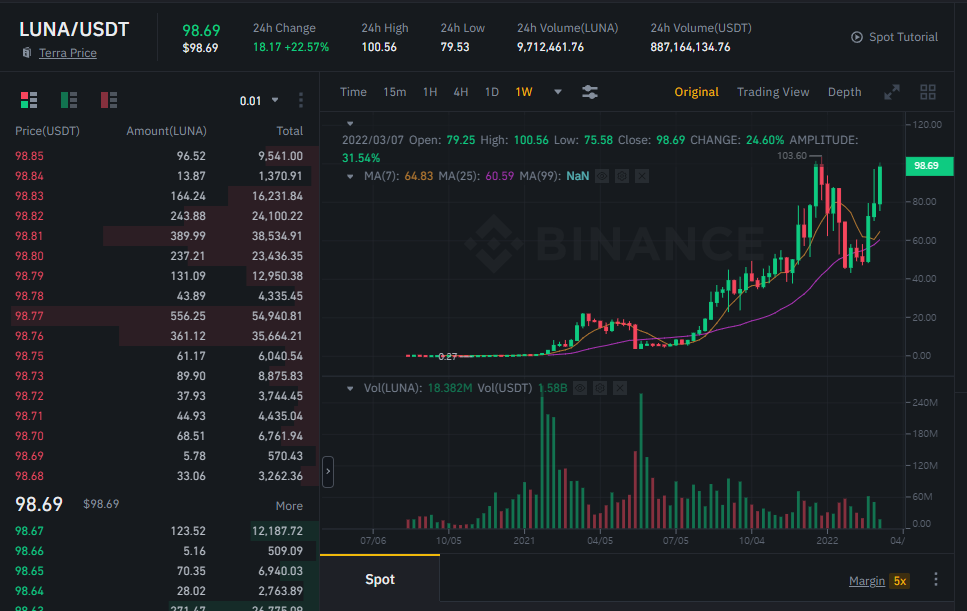
Task: Open the Terra Price link
Action: (x=68, y=53)
